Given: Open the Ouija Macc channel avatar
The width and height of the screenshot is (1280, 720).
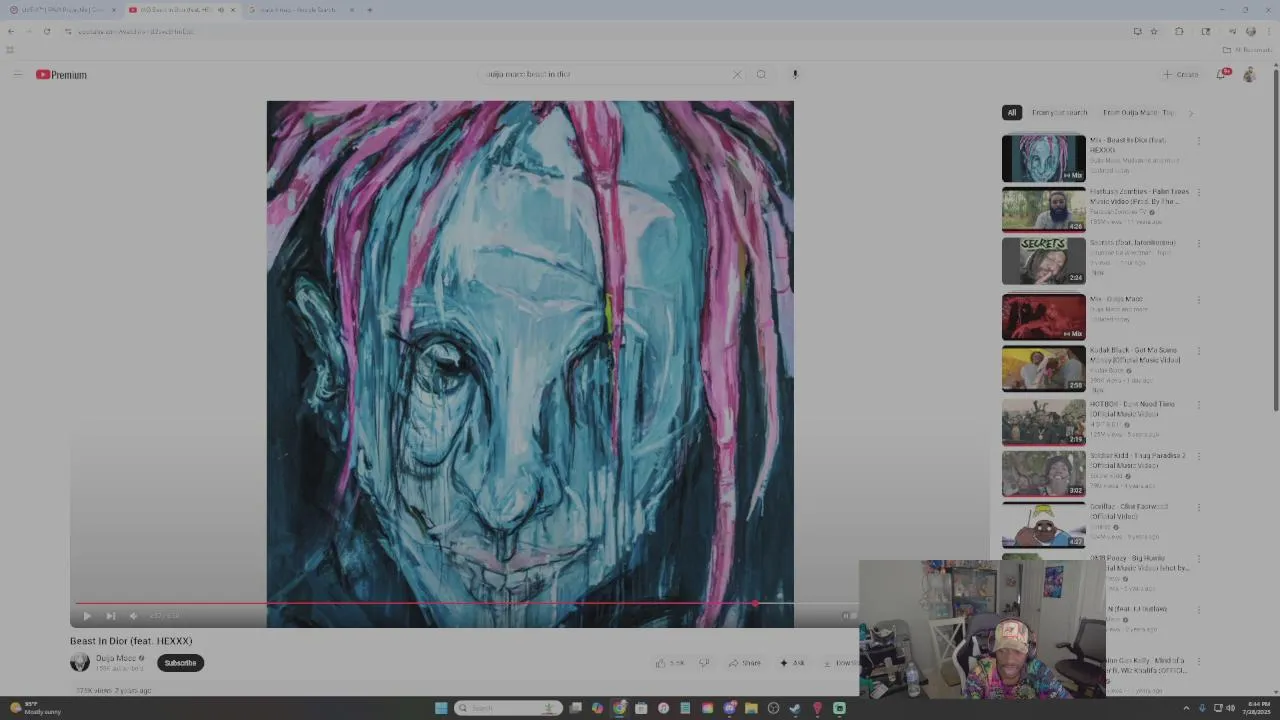Looking at the screenshot, I should point(79,662).
